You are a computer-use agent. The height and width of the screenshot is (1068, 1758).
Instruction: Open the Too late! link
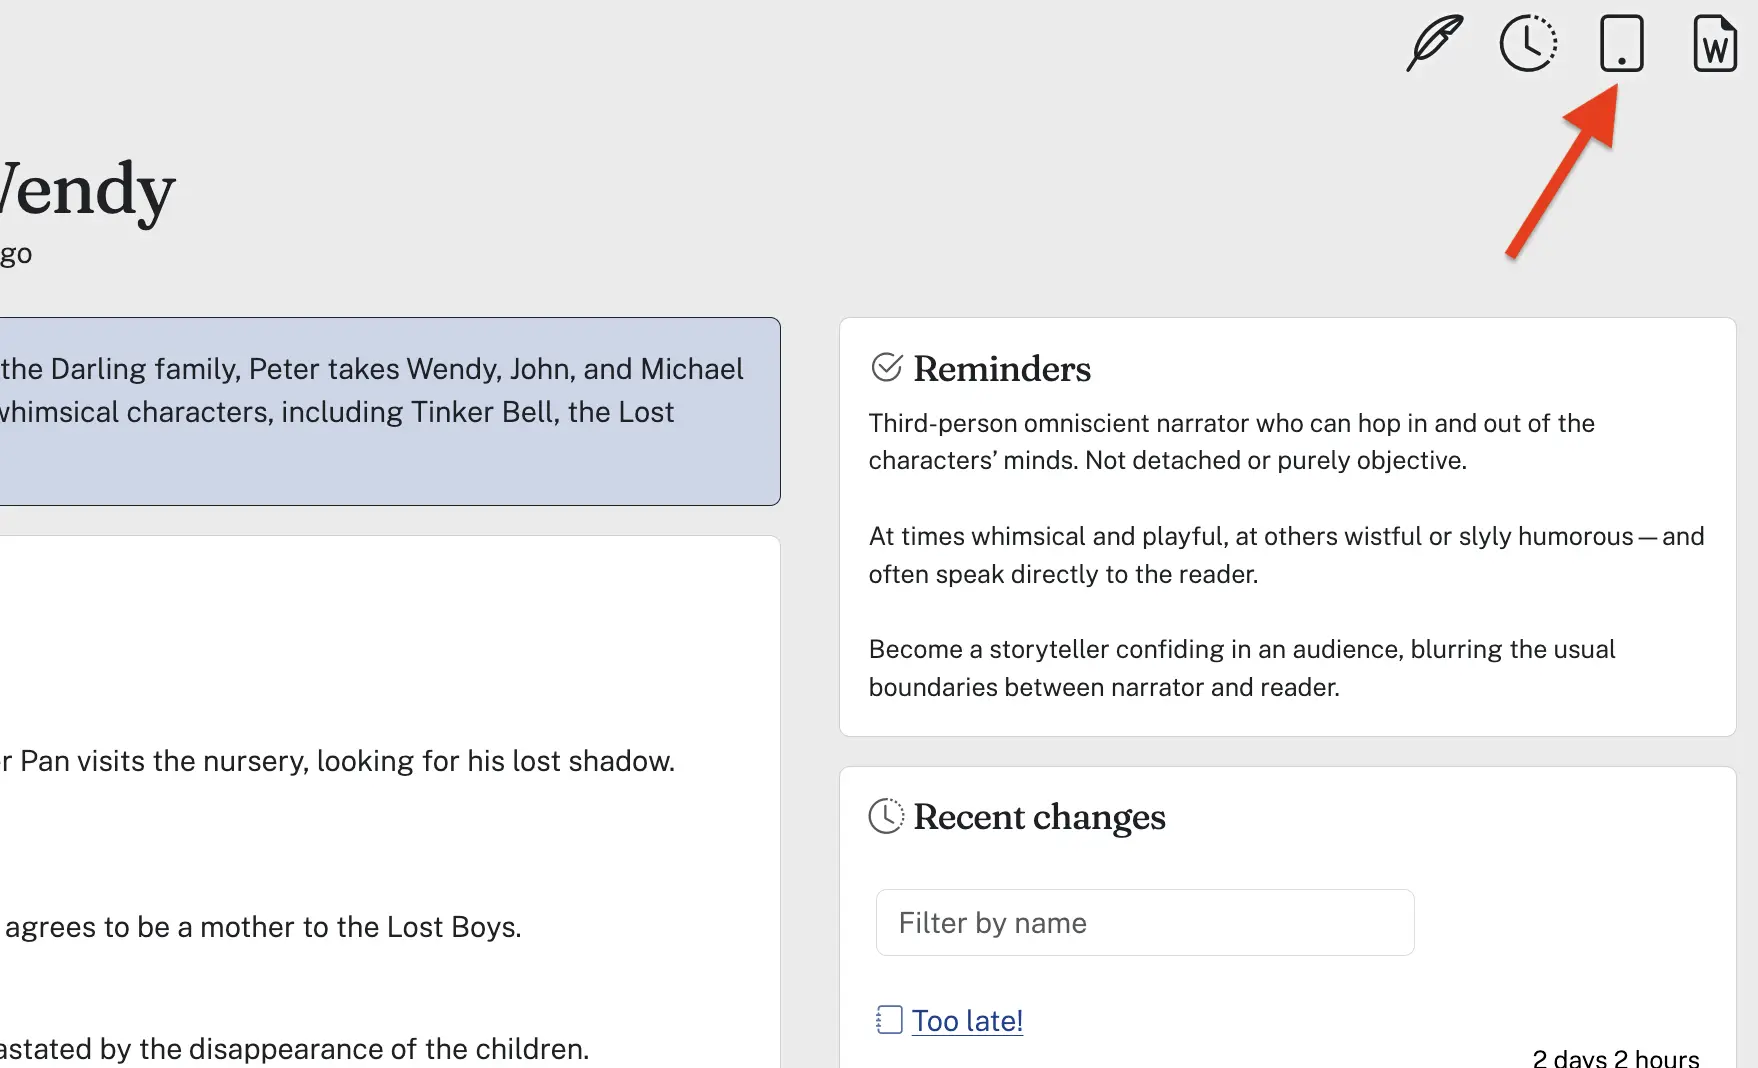point(967,1020)
